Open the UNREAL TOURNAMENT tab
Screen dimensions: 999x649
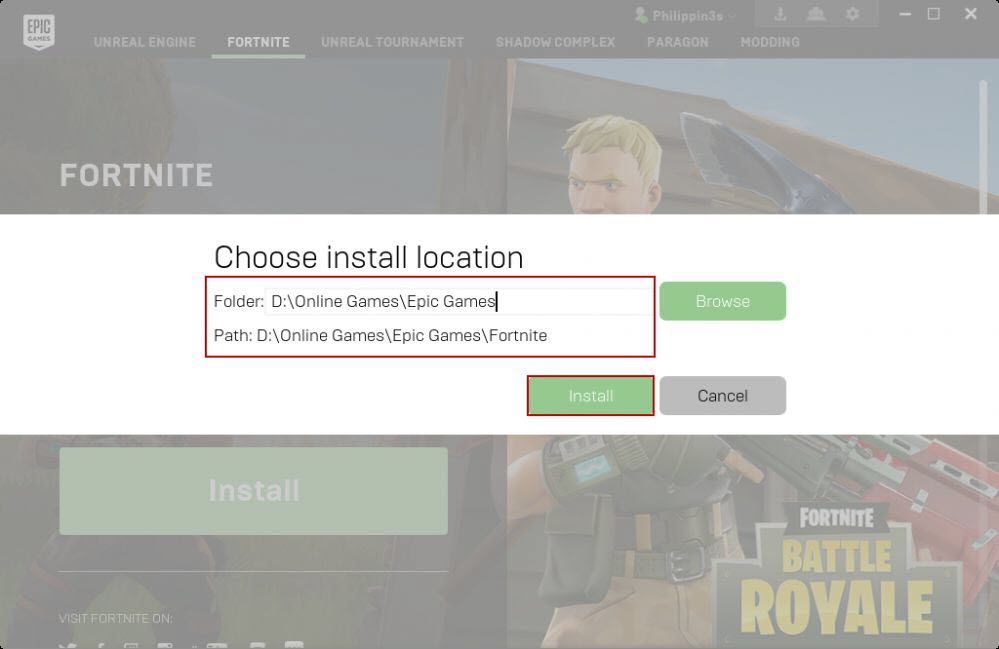click(392, 42)
